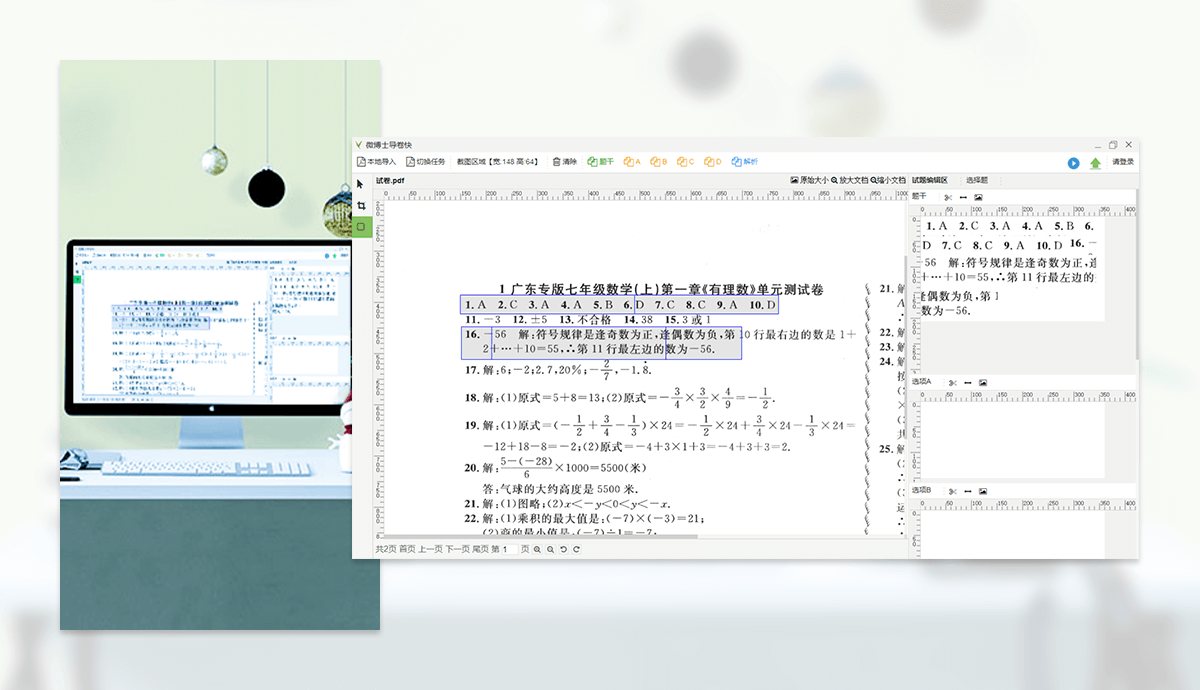Select the arrow pointer tool
Image resolution: width=1200 pixels, height=690 pixels.
coord(361,184)
